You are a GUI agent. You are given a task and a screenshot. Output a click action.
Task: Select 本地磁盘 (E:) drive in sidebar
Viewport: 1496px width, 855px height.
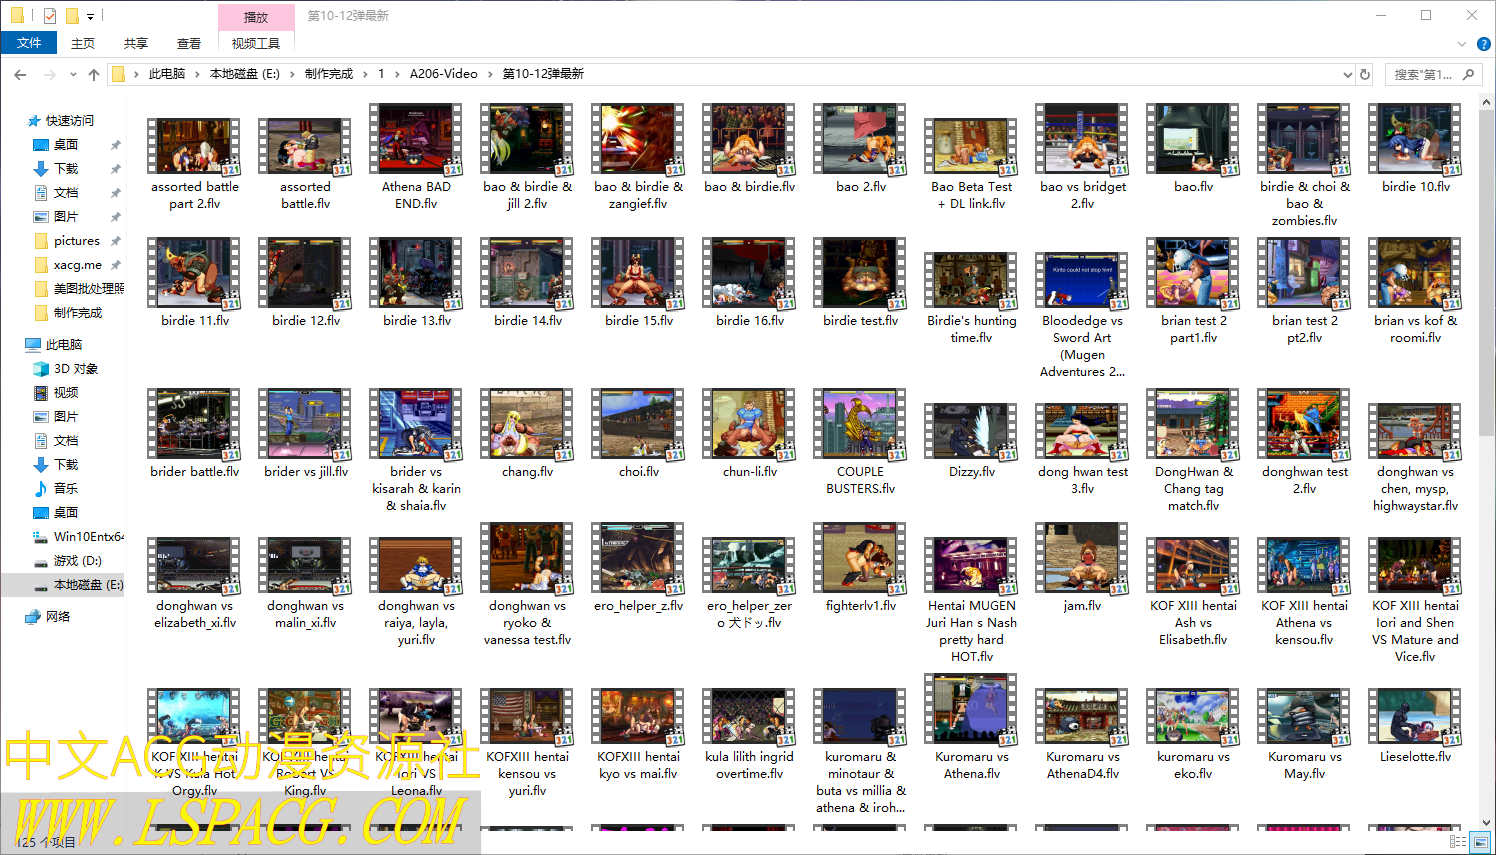(88, 585)
